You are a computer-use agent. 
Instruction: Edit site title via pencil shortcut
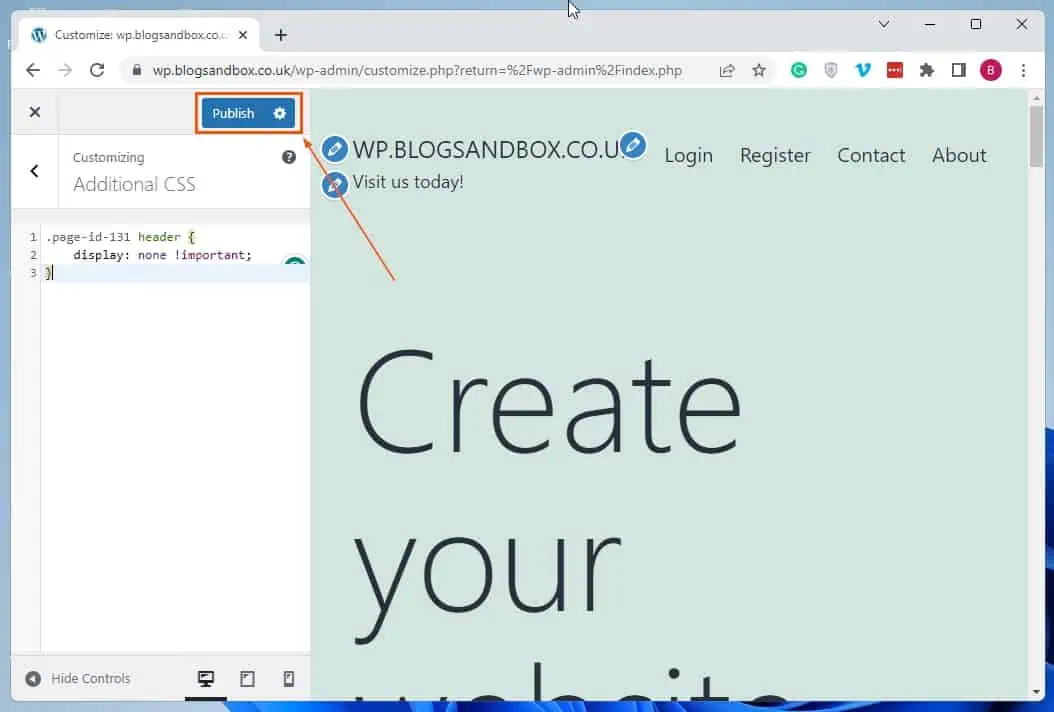pyautogui.click(x=334, y=149)
